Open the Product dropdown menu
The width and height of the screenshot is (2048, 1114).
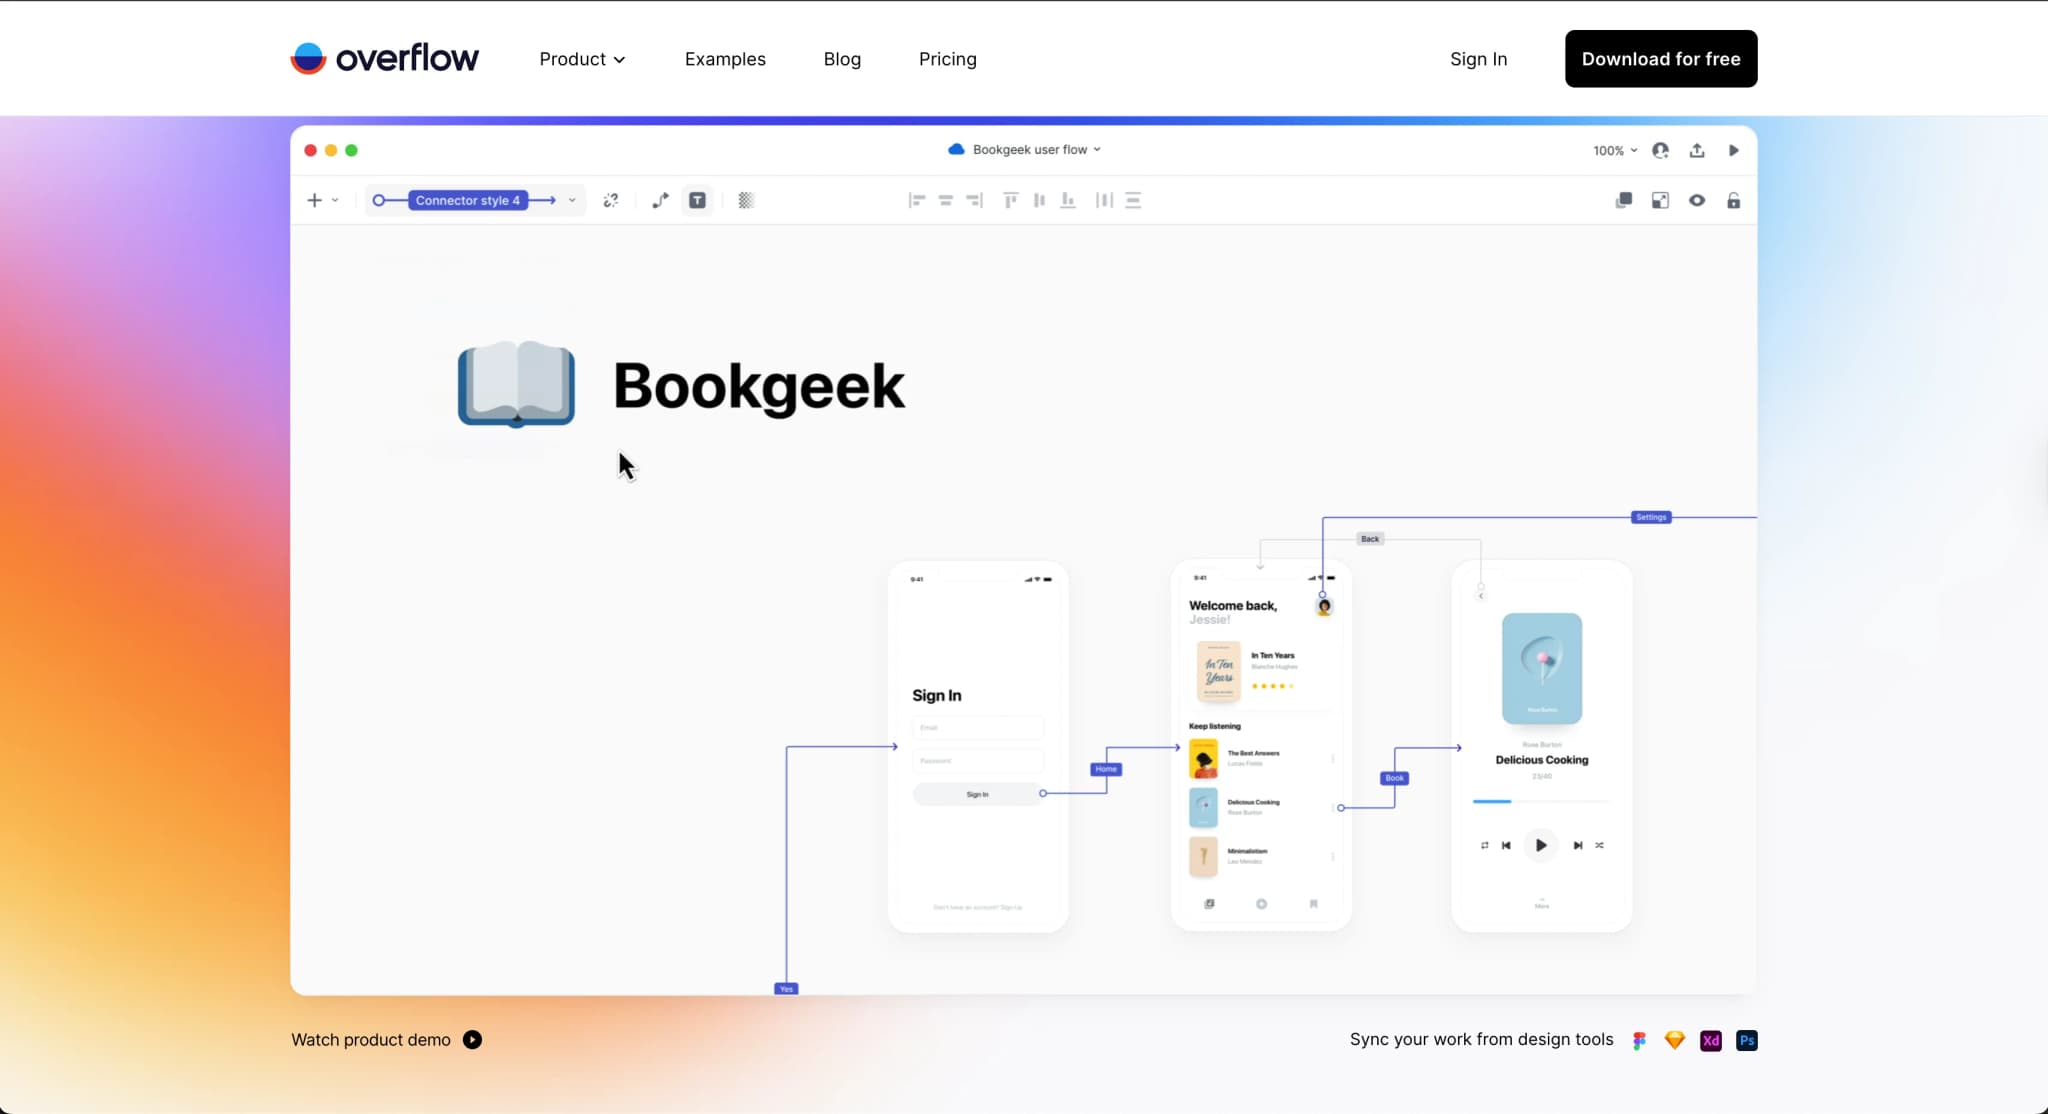point(582,59)
